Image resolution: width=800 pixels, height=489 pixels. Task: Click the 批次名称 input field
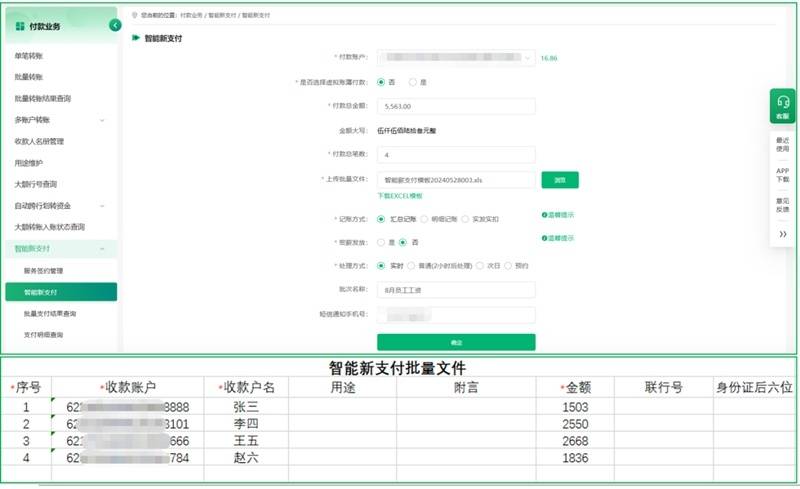(x=456, y=290)
